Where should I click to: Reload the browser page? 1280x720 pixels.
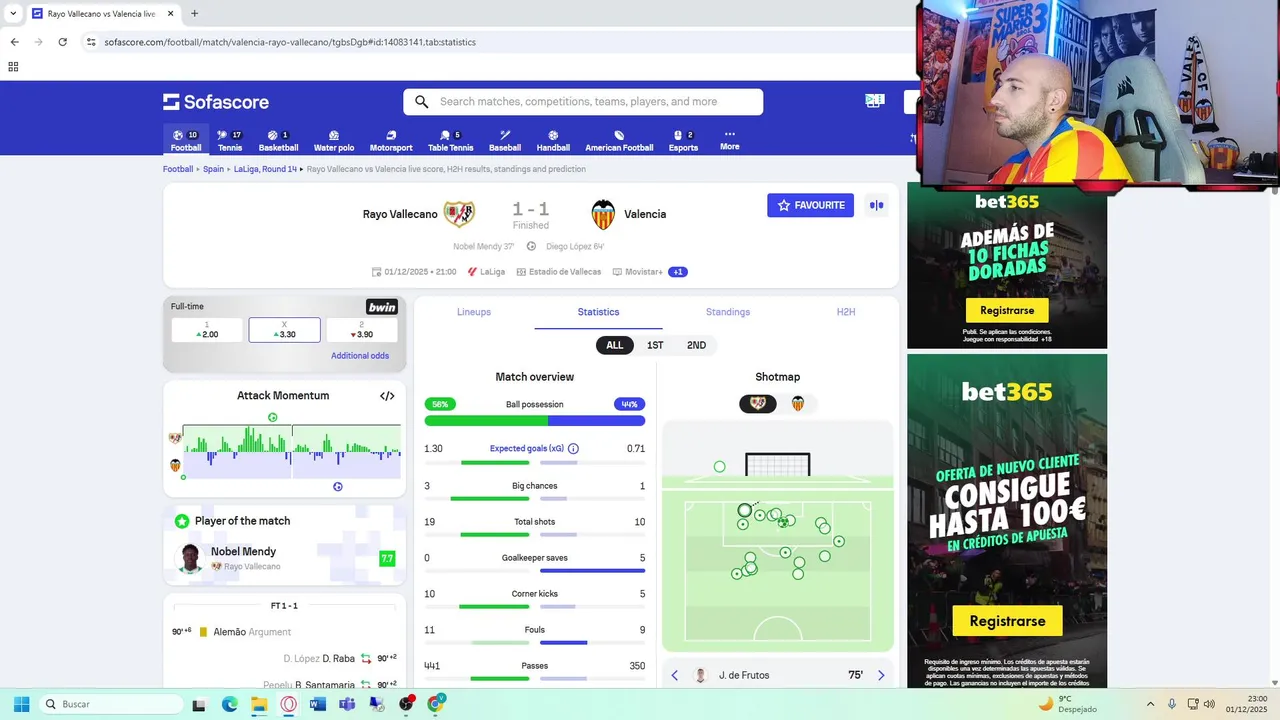tap(62, 42)
